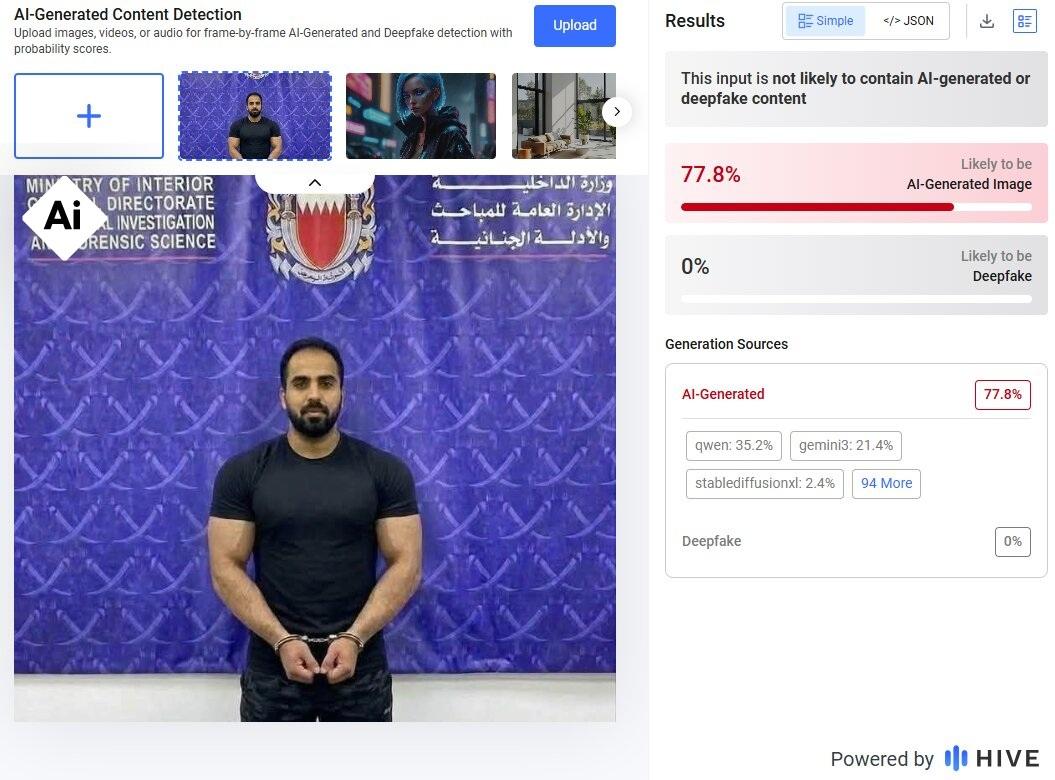Click the download results icon
Viewport: 1055px width, 780px height.
point(986,22)
